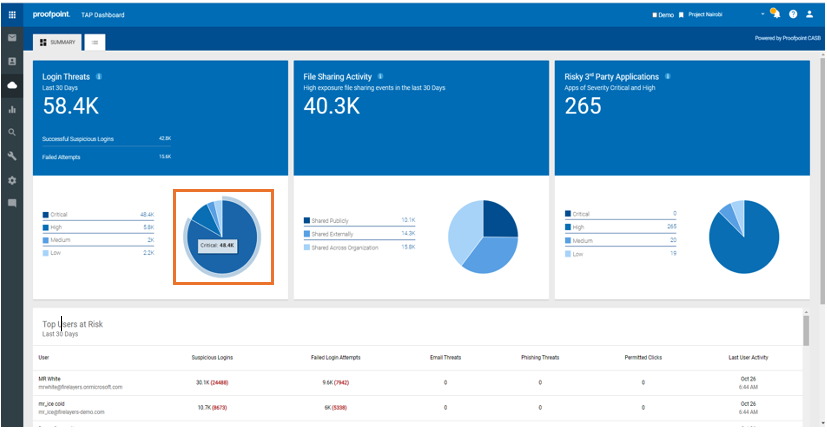Sort by Failed Login Attempts column header

(x=335, y=357)
